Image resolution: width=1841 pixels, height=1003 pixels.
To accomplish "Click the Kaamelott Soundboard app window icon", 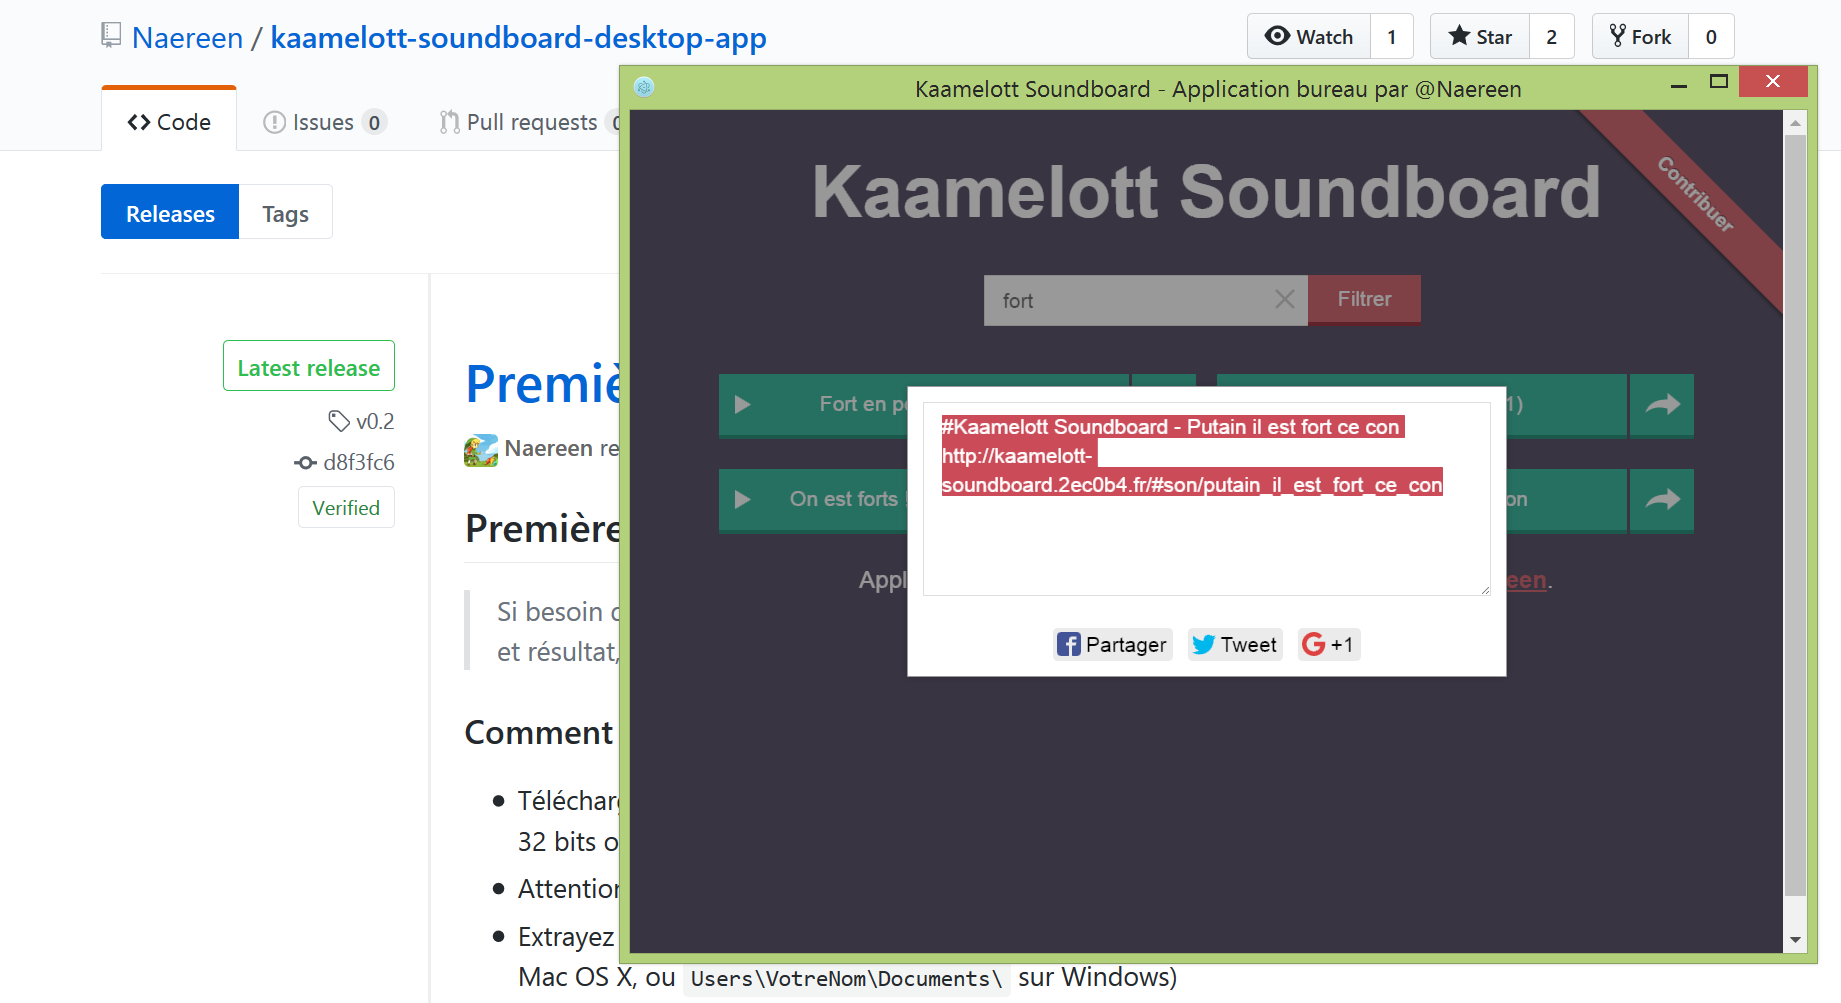I will pyautogui.click(x=644, y=87).
